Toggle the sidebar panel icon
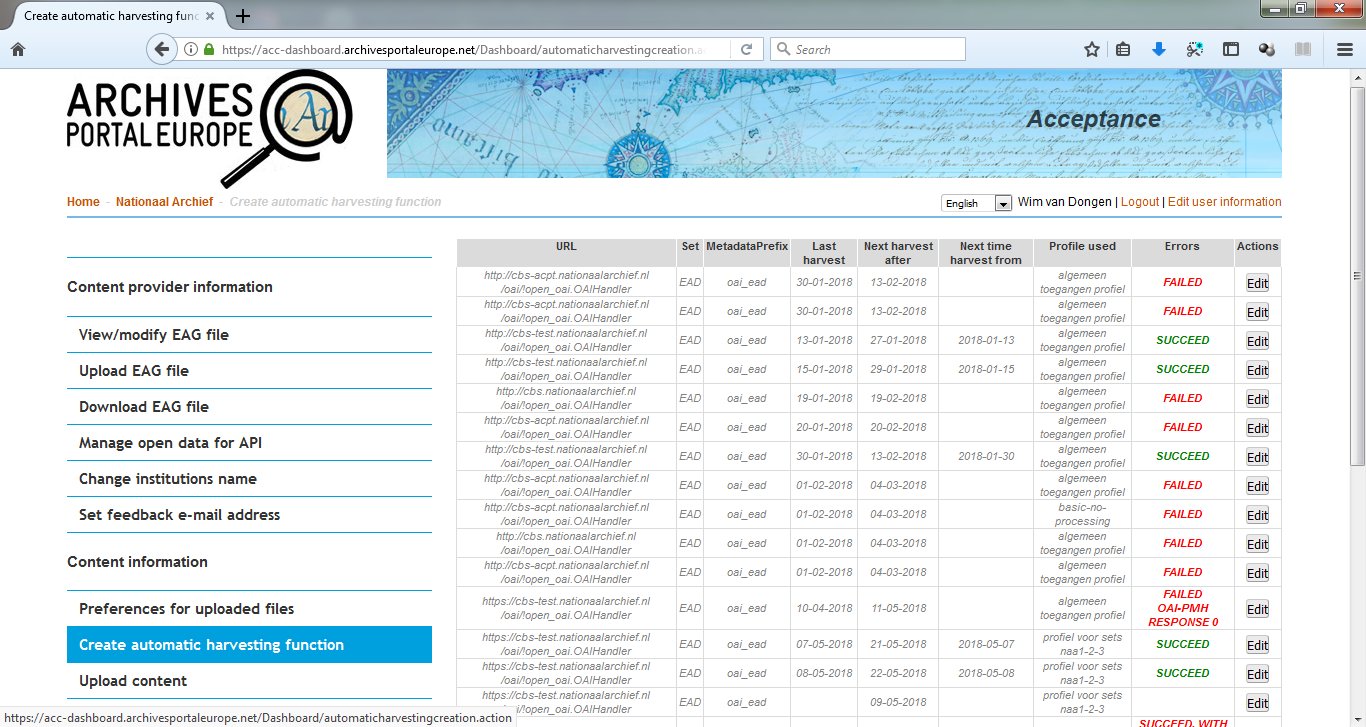 (x=1231, y=49)
